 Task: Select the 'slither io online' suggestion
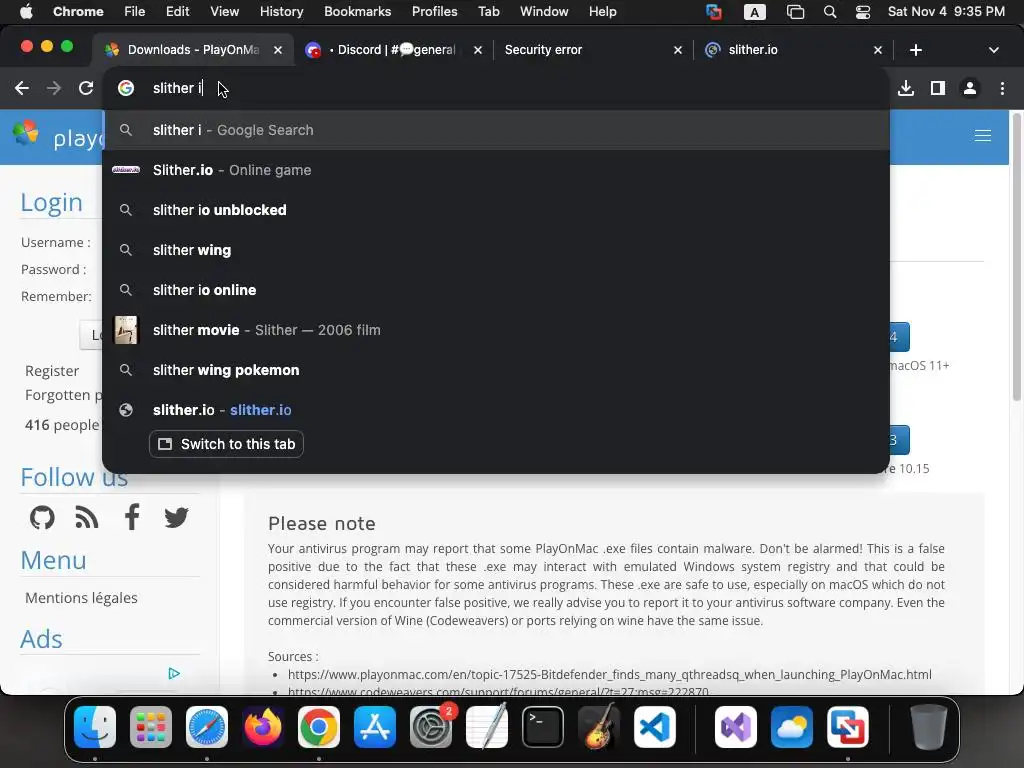[496, 290]
